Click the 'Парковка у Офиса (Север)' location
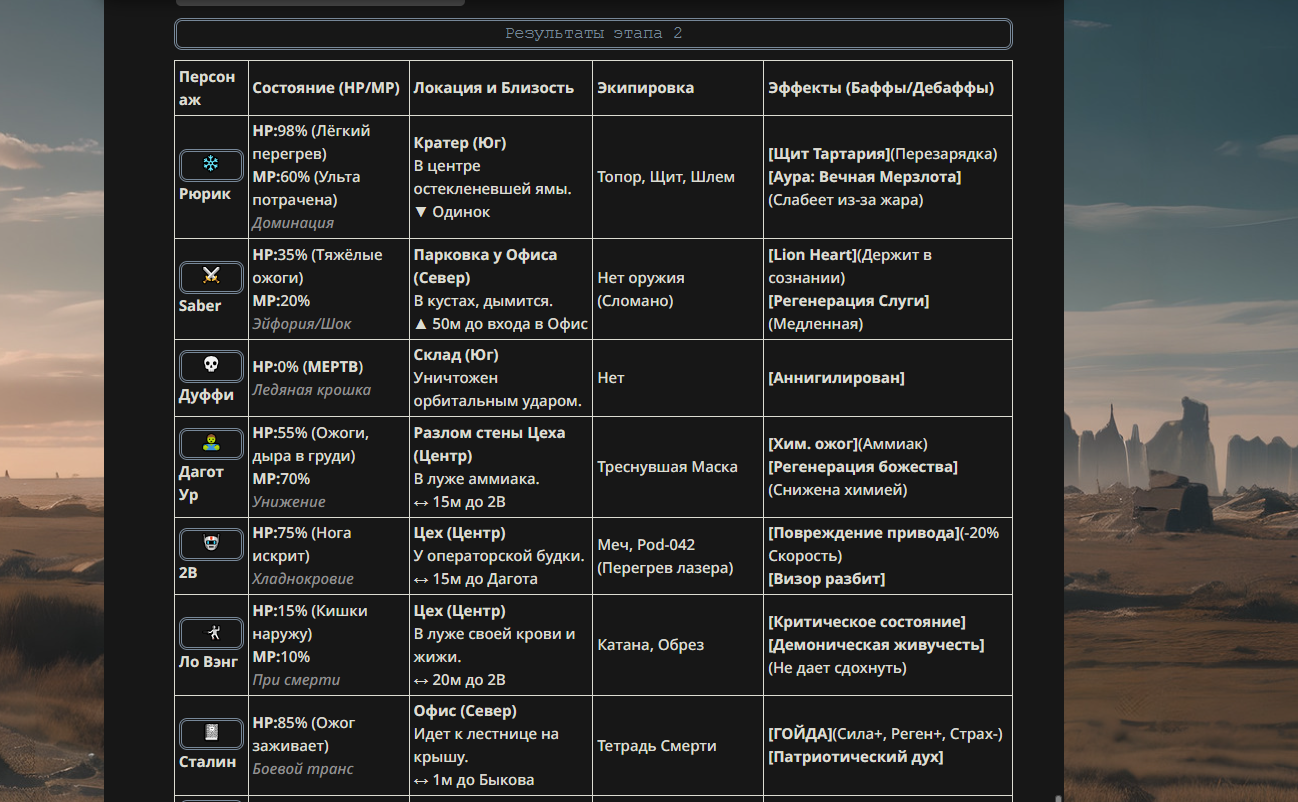This screenshot has height=802, width=1298. 486,266
